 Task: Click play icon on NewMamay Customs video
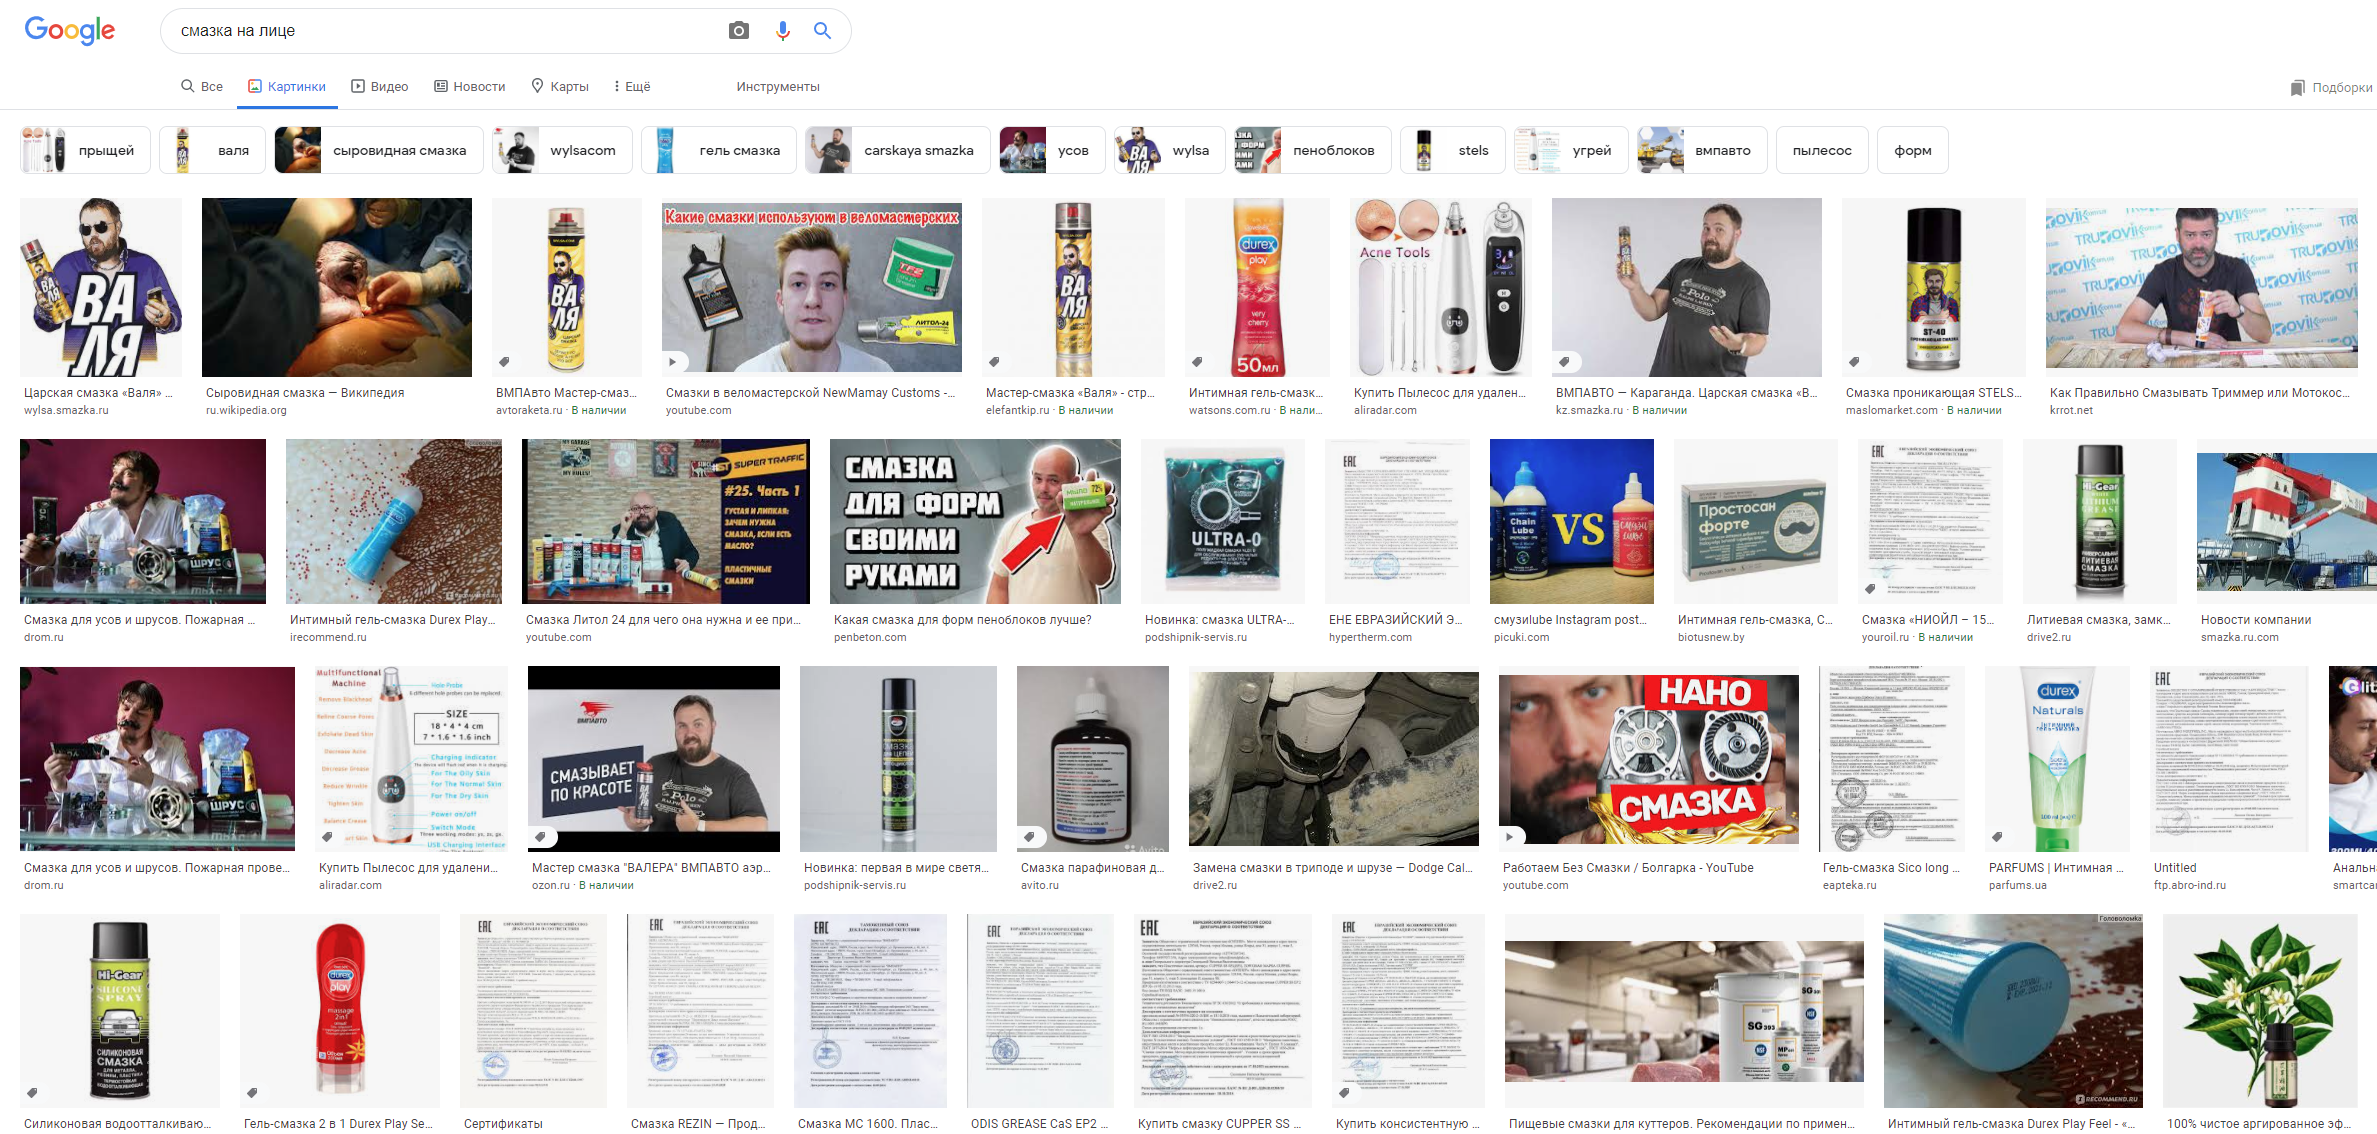pos(673,362)
